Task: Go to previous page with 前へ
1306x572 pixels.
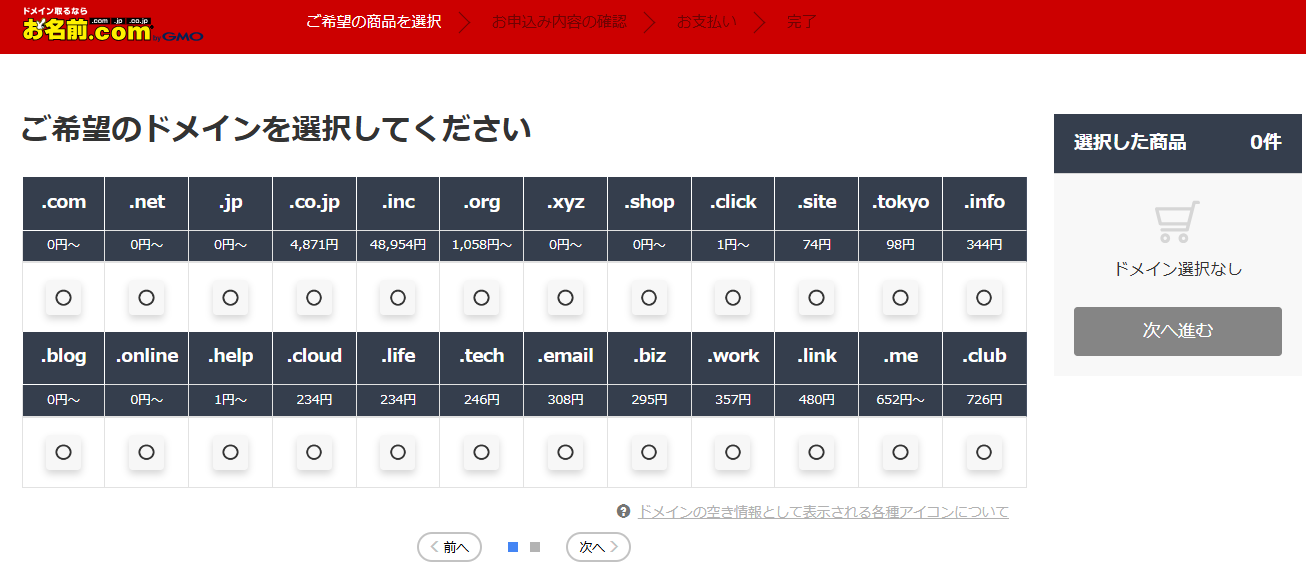Action: pyautogui.click(x=449, y=547)
